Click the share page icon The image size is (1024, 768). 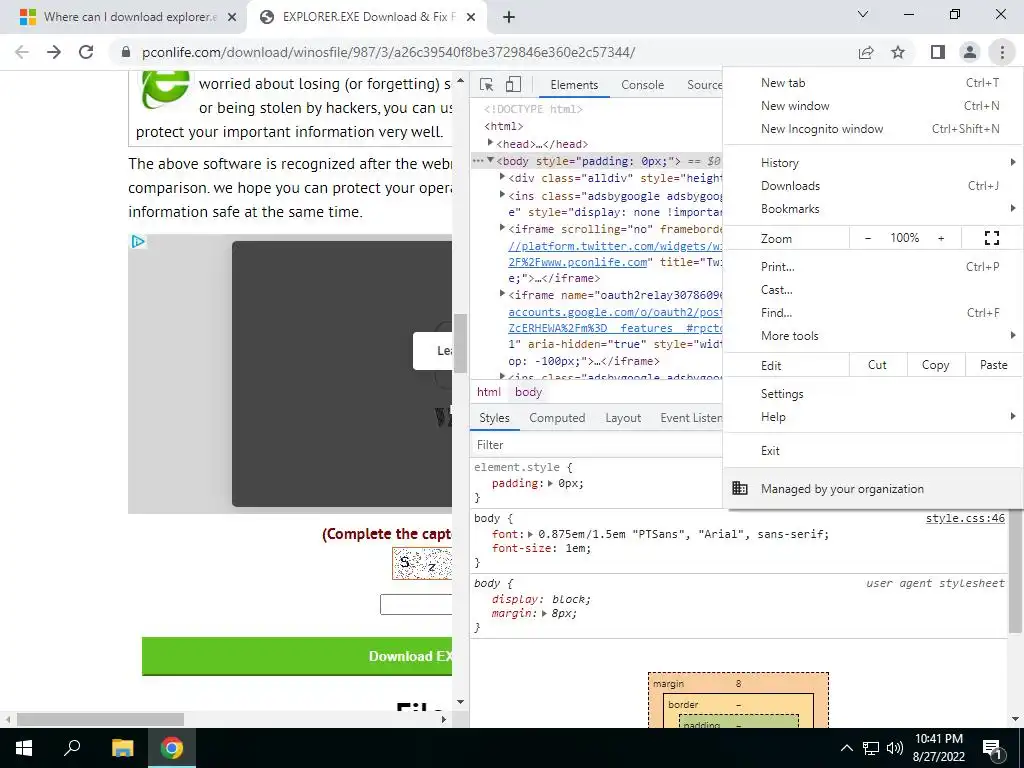[866, 52]
